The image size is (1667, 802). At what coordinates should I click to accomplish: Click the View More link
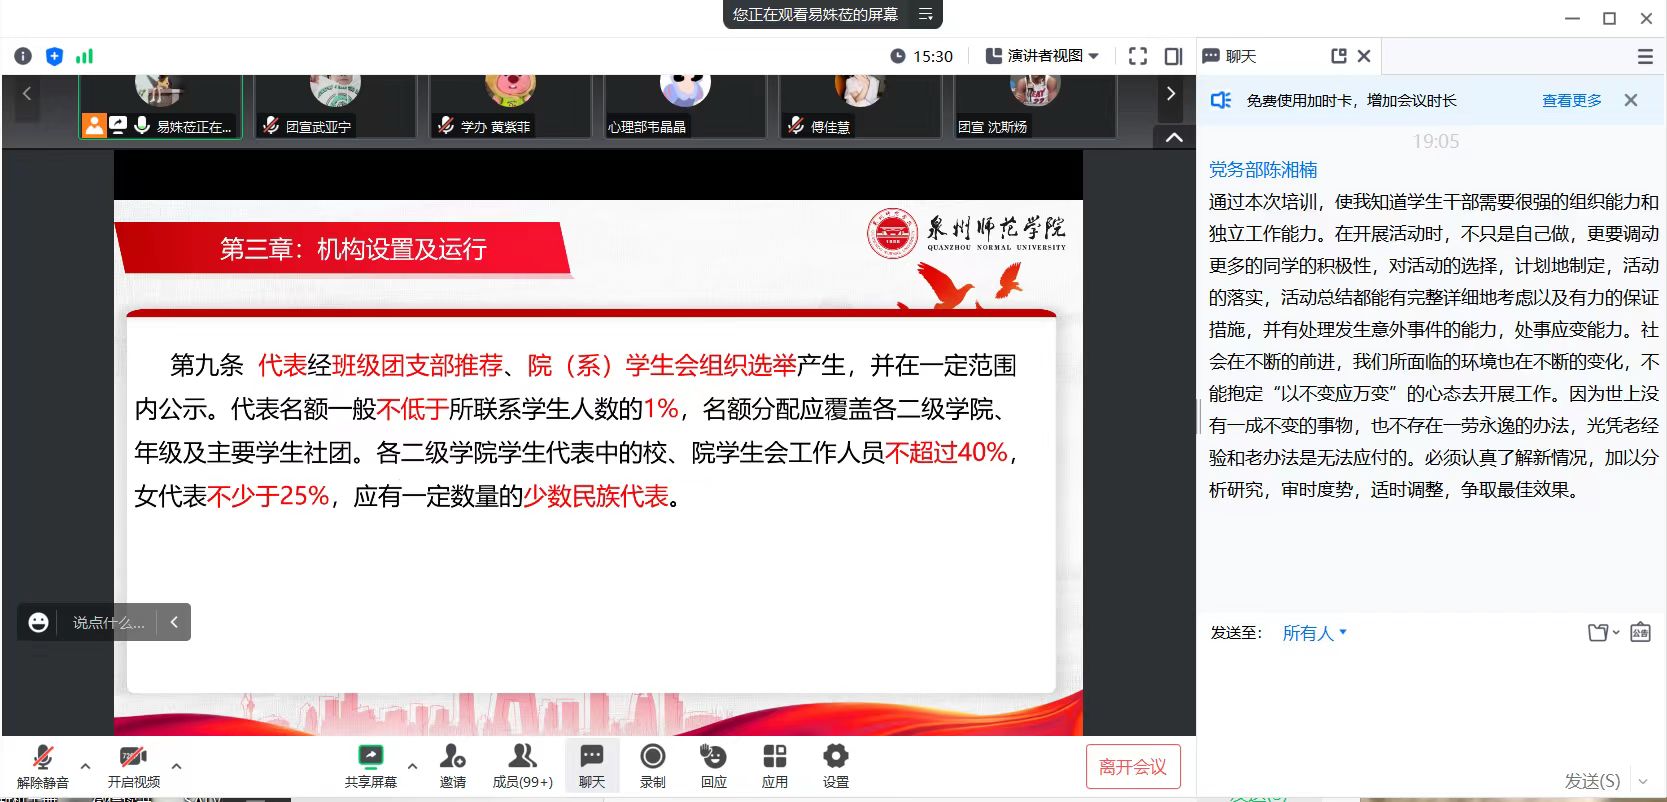pos(1571,100)
